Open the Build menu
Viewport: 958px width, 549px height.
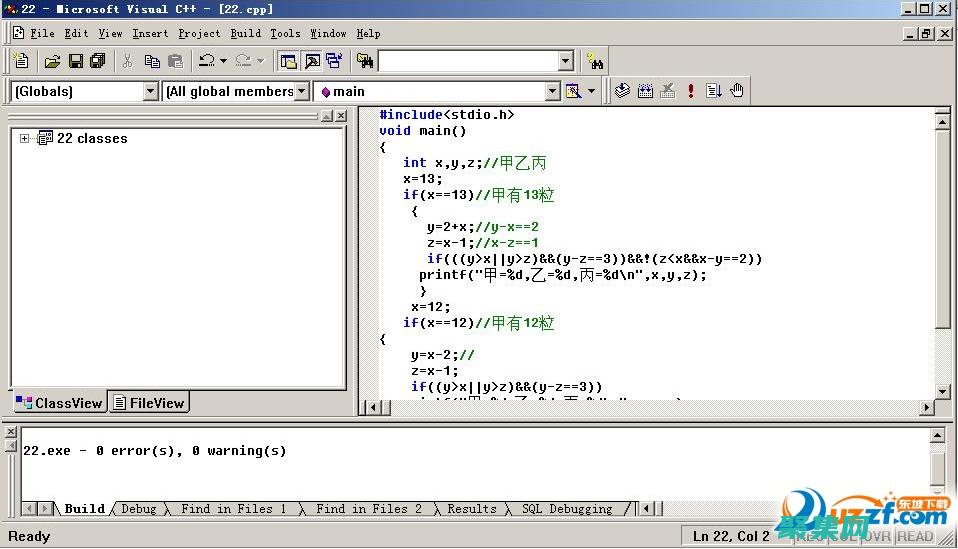coord(245,33)
